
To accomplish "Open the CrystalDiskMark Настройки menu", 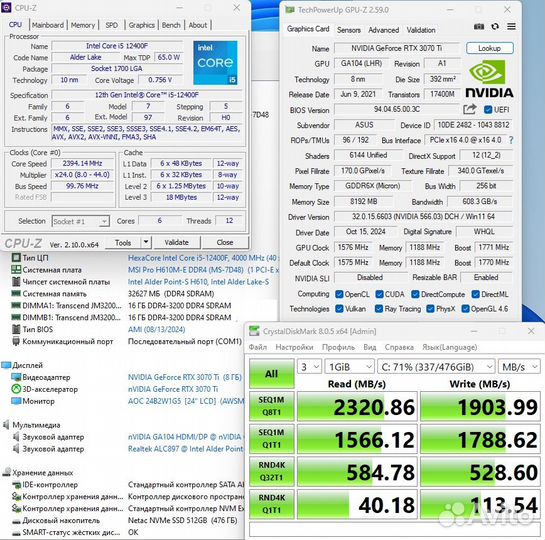I will click(294, 347).
